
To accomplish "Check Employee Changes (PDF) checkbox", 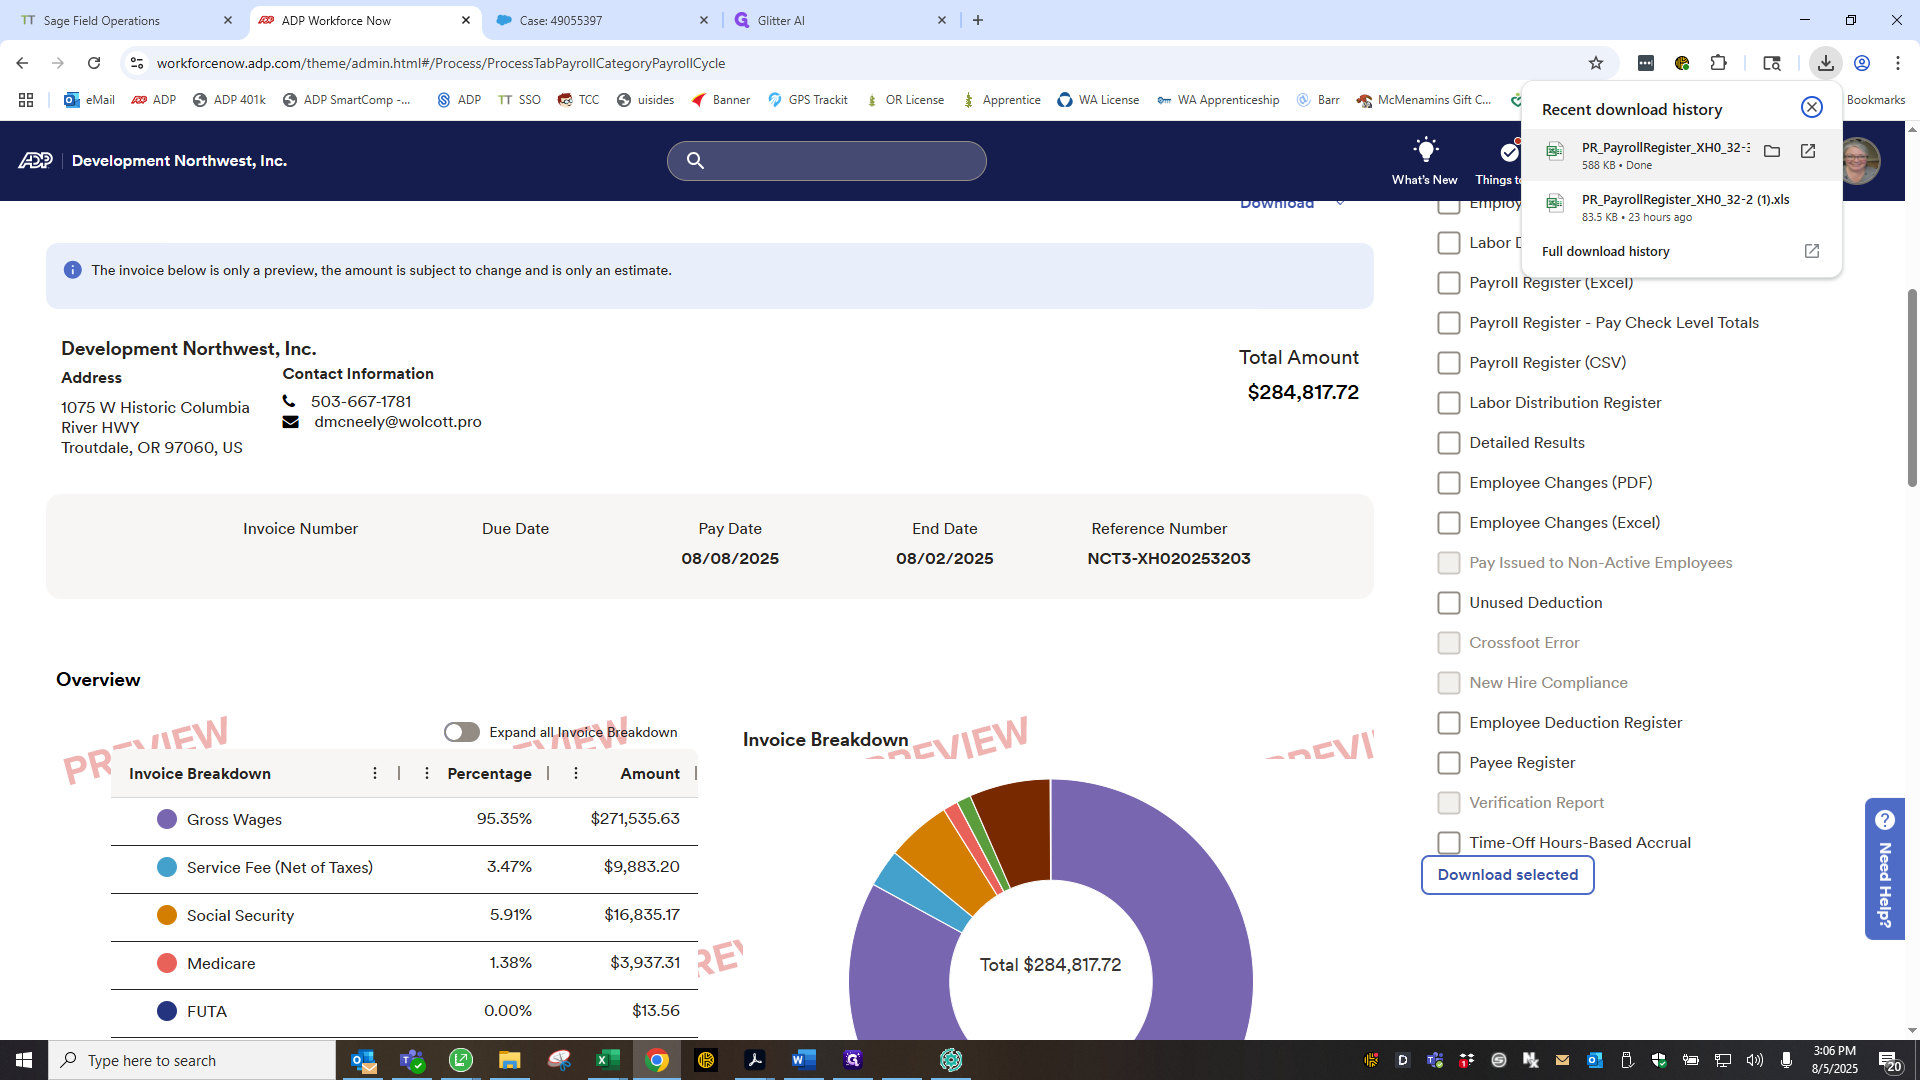I will tap(1448, 483).
